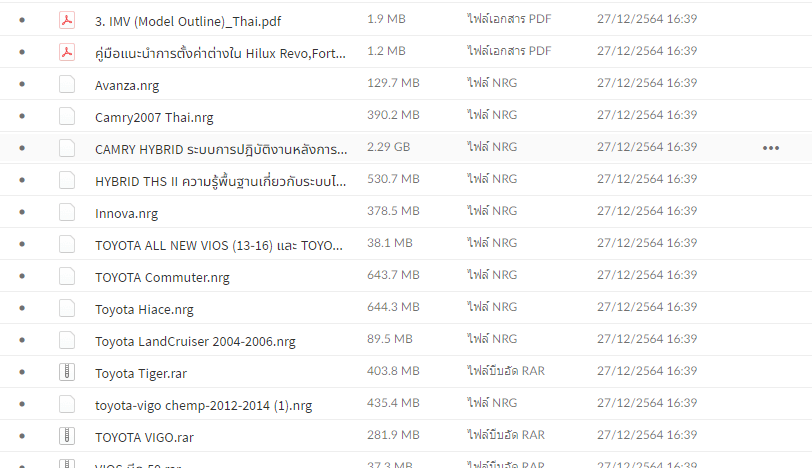Viewport: 812px width, 468px height.
Task: Select the bullet for Toyota Hiace.nrg row
Action: pos(22,308)
